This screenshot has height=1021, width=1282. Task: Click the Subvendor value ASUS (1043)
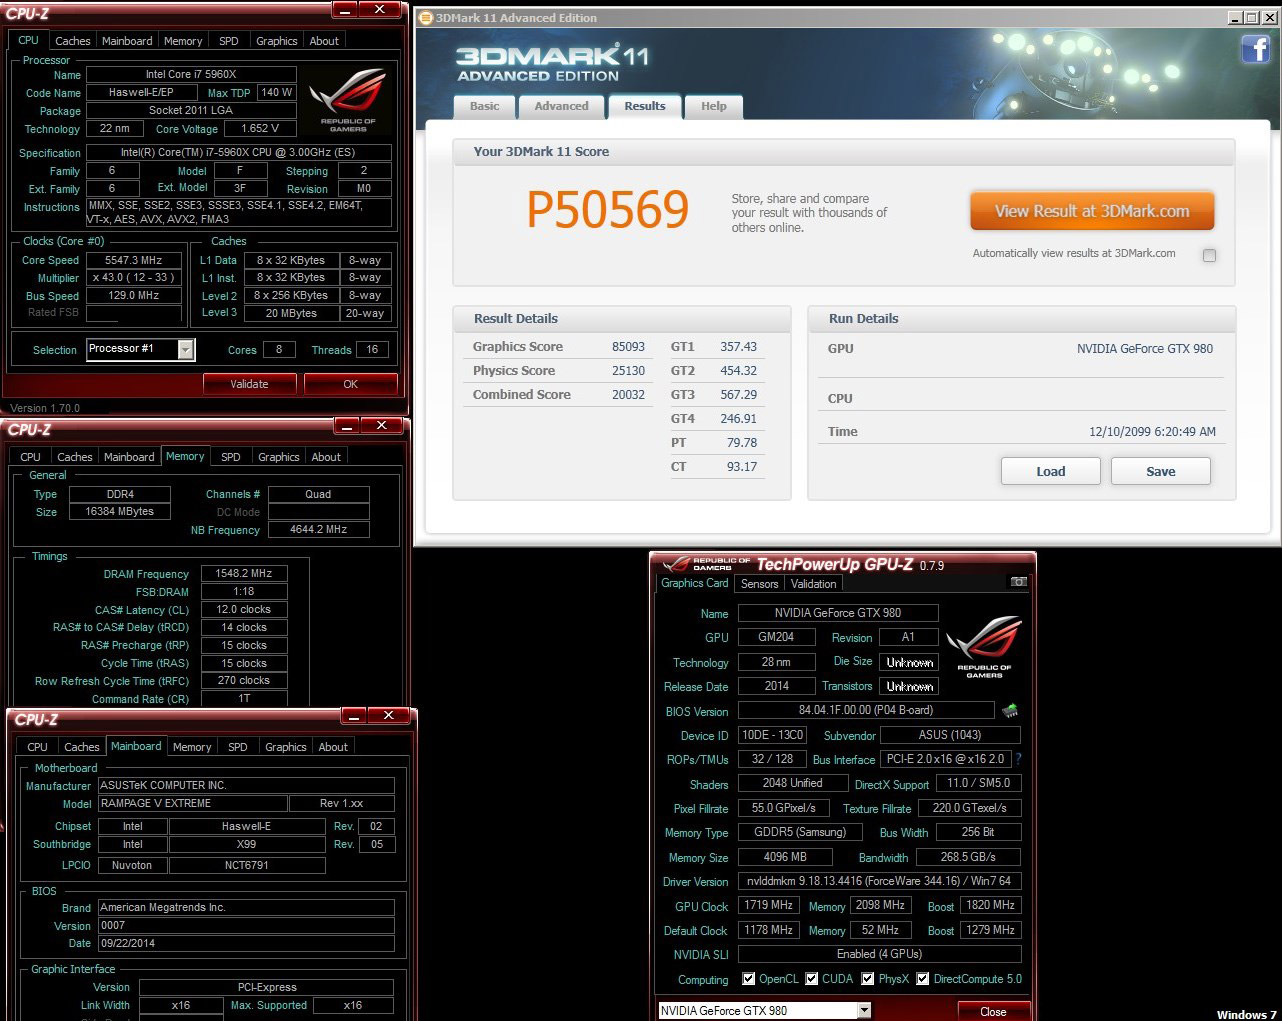tap(951, 735)
